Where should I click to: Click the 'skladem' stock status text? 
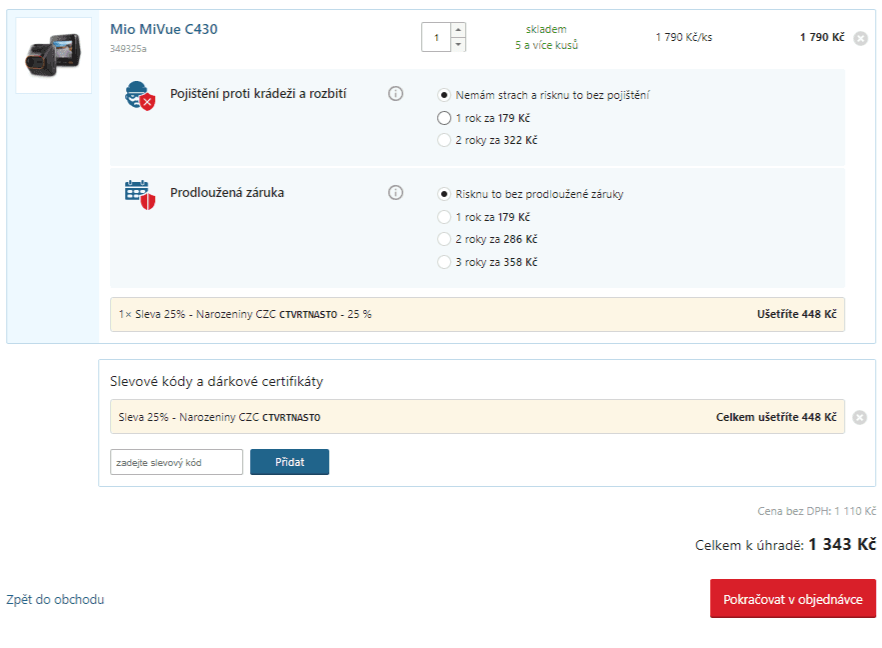(x=546, y=29)
